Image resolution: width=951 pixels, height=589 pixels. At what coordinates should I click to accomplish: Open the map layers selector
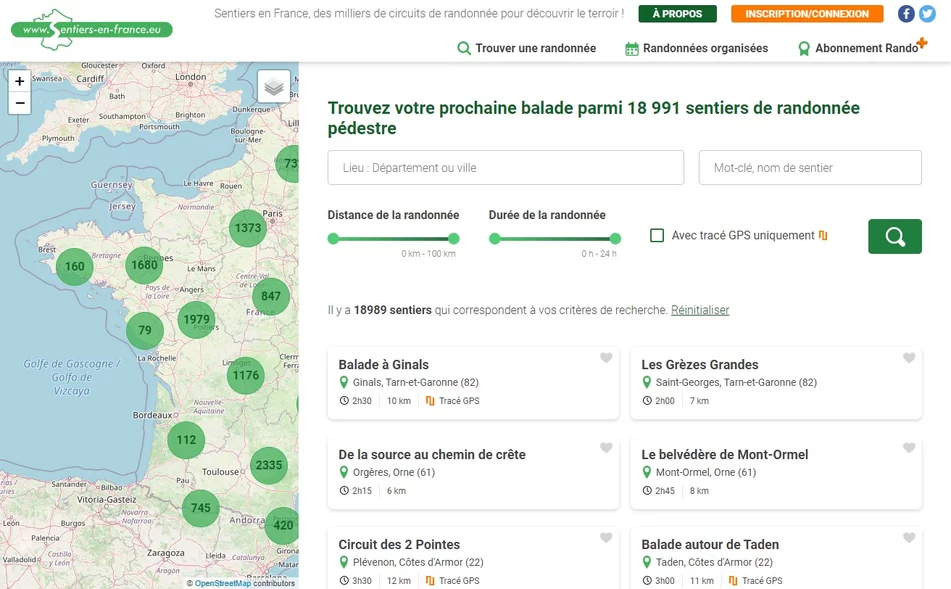(x=274, y=87)
